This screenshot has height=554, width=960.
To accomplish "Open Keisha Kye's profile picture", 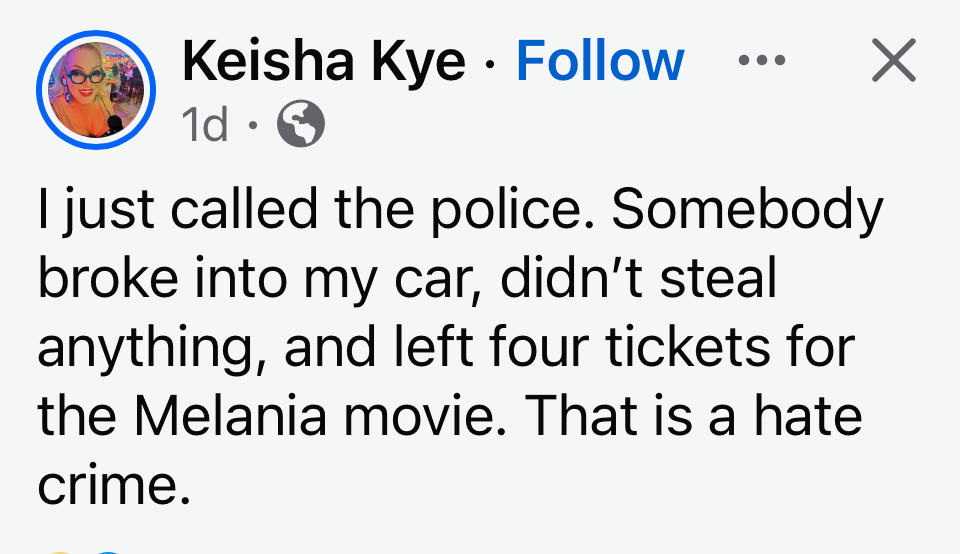I will tap(96, 90).
